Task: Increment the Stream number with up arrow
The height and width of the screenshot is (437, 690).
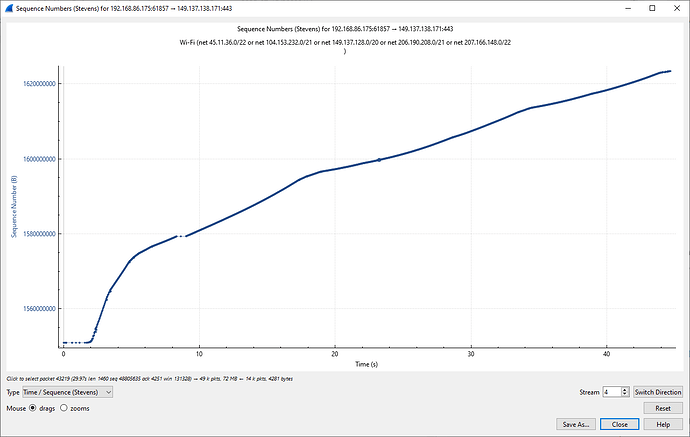Action: 625,389
